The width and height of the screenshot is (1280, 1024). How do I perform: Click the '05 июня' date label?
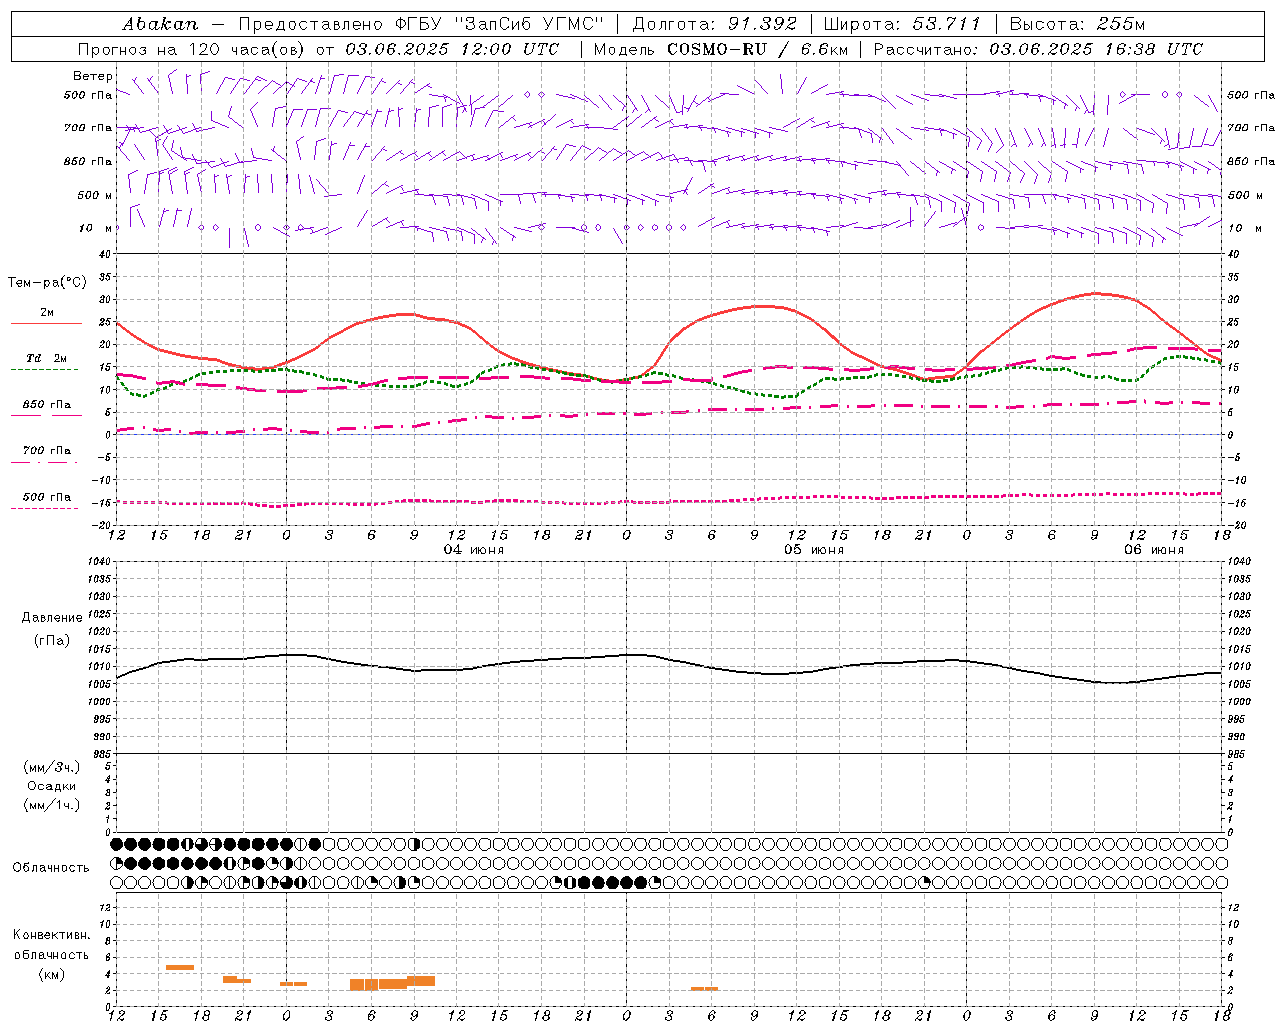813,550
